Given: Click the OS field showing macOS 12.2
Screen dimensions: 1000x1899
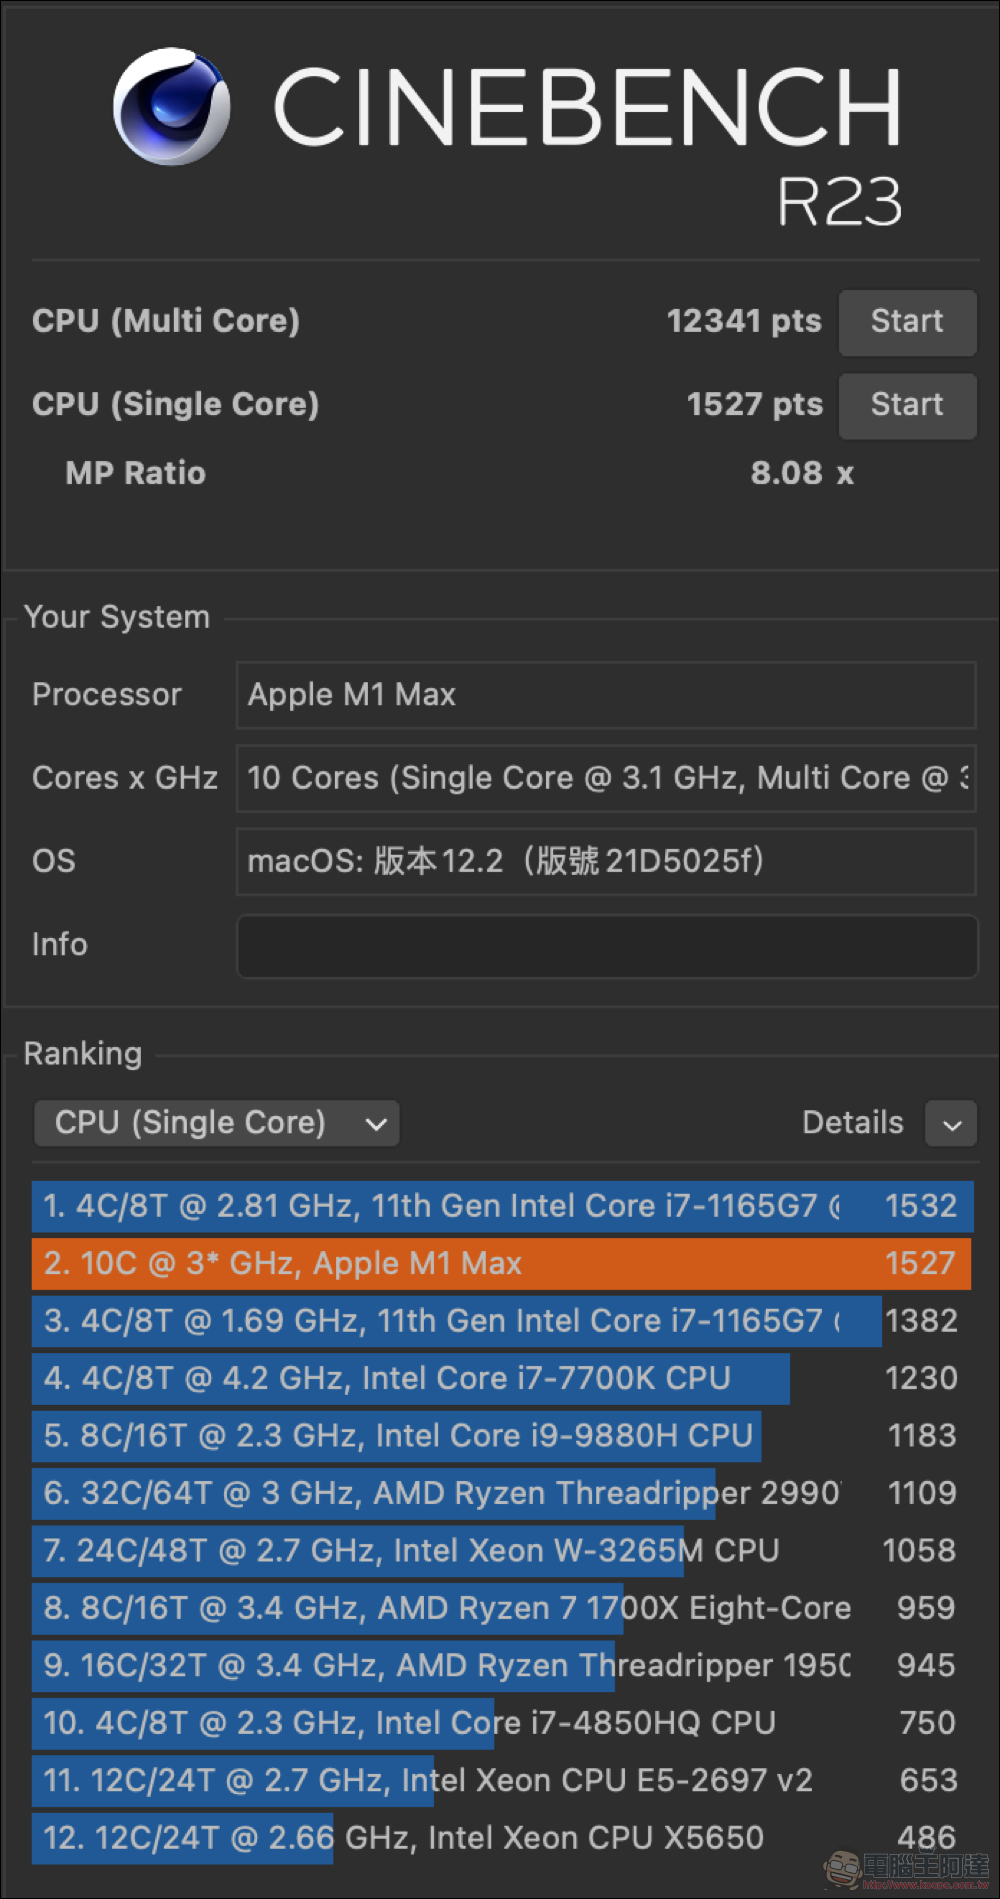Looking at the screenshot, I should (606, 861).
